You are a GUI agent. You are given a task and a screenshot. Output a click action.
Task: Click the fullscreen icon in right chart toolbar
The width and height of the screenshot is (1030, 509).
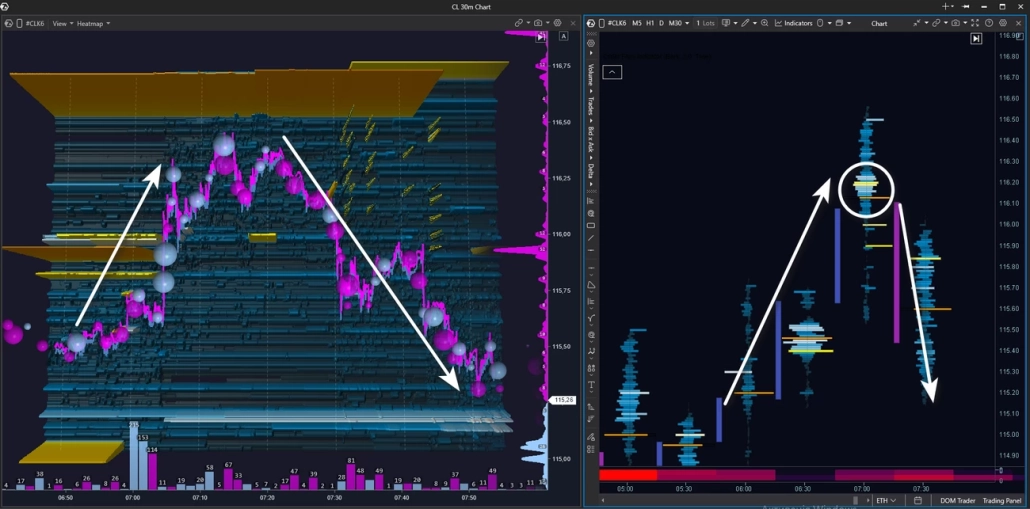coord(975,23)
